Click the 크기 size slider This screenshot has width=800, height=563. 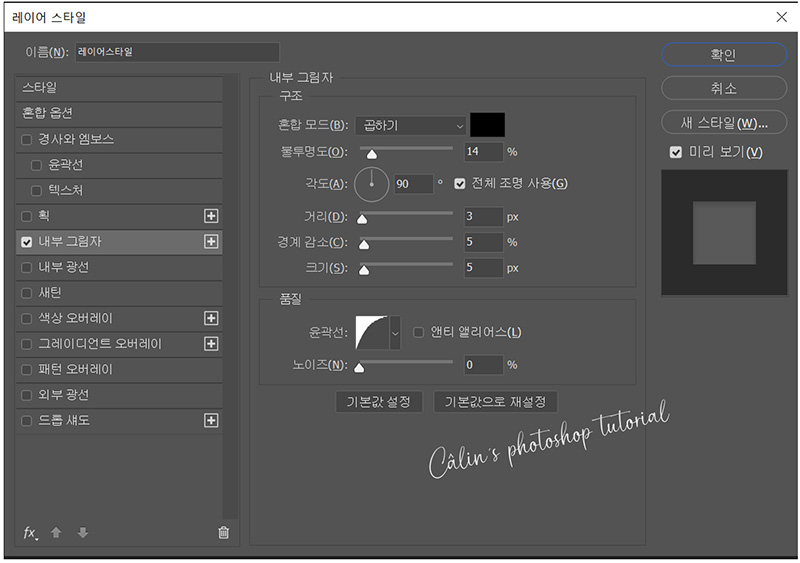coord(406,267)
